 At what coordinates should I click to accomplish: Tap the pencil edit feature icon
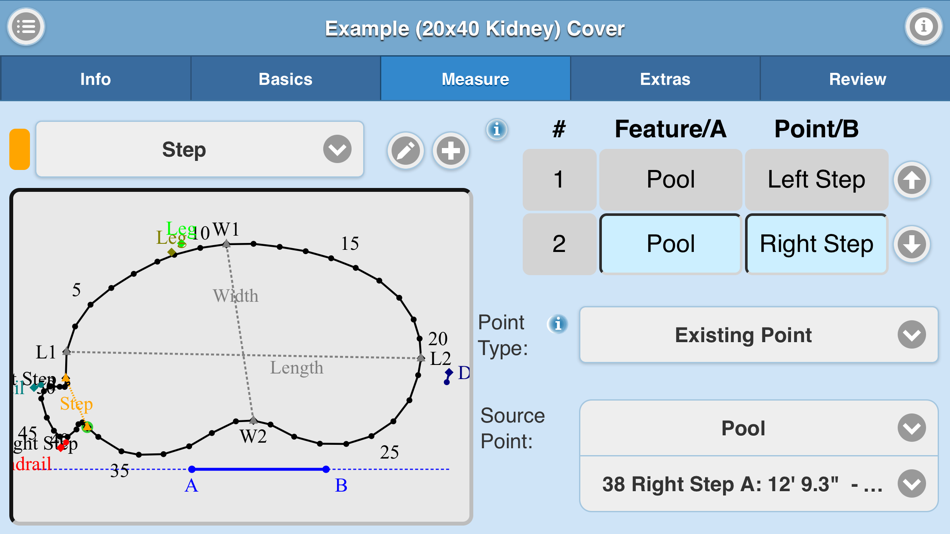(405, 150)
